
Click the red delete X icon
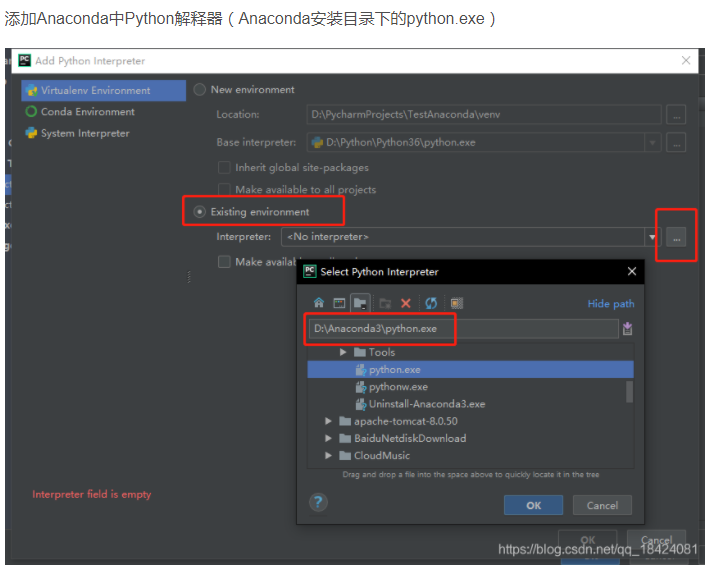406,303
